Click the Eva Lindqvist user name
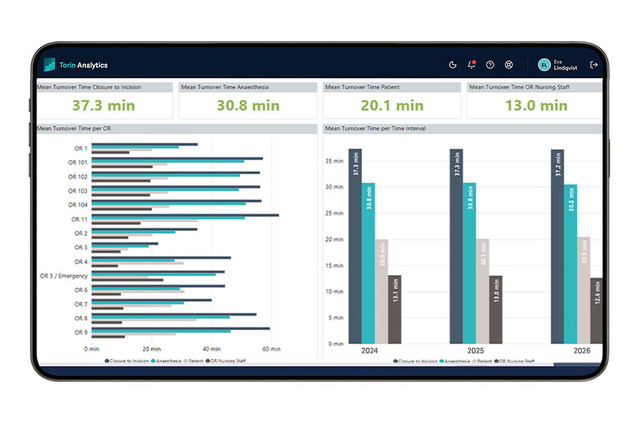The width and height of the screenshot is (640, 427). (x=565, y=65)
